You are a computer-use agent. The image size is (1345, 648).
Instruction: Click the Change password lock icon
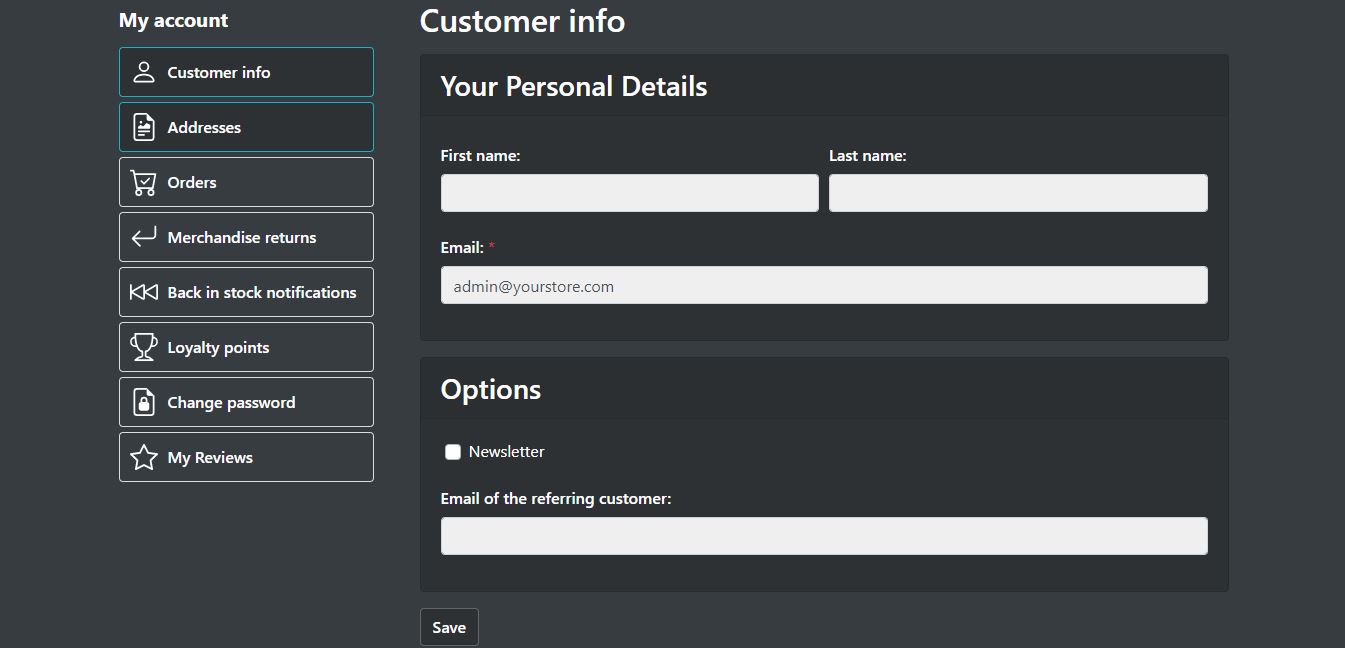(144, 402)
